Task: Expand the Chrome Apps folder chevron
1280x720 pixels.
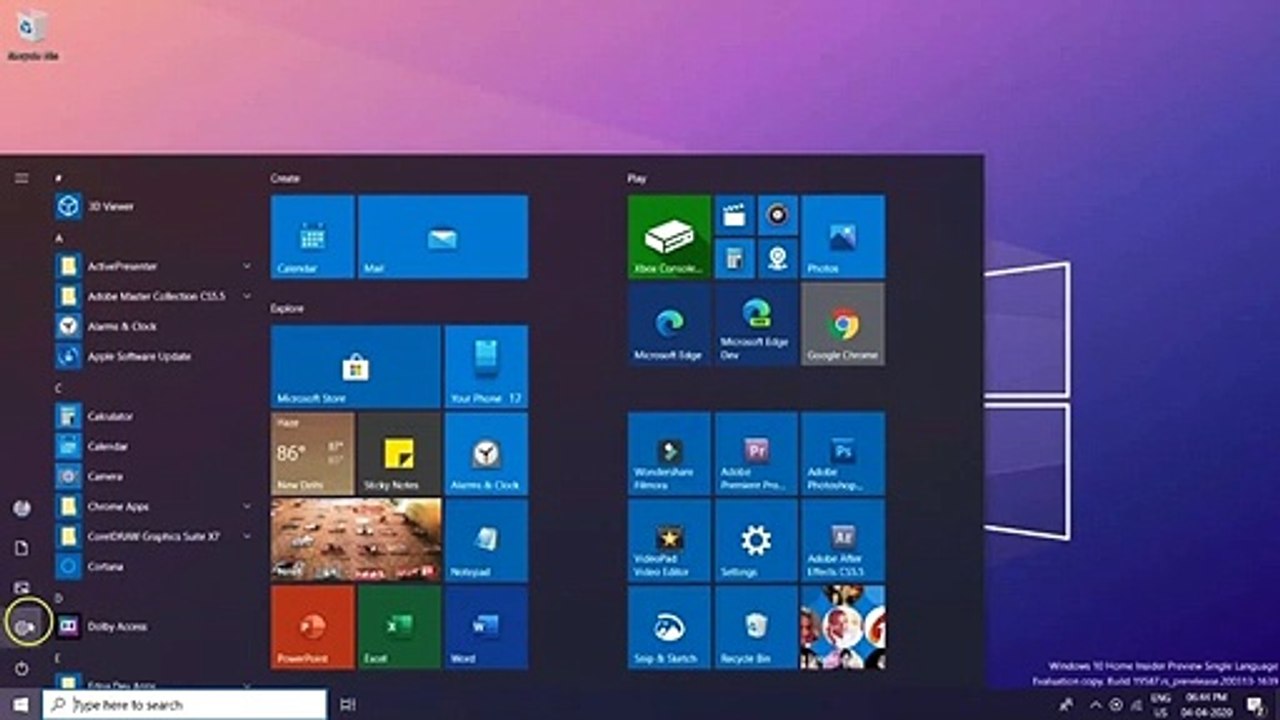Action: pyautogui.click(x=246, y=506)
